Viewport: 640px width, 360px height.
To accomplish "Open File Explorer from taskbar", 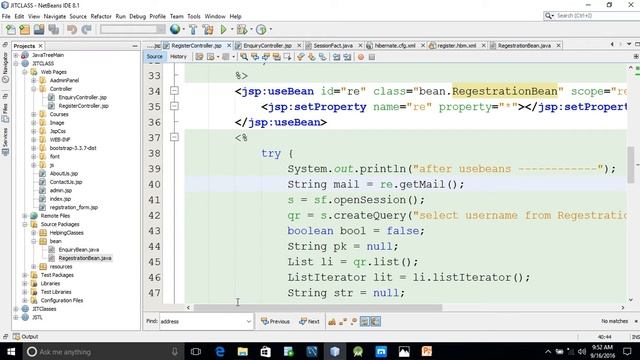I will pyautogui.click(x=243, y=351).
